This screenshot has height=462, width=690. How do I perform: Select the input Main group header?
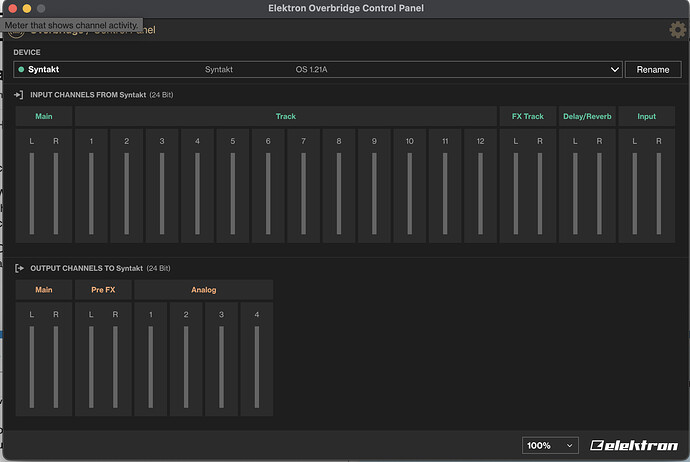44,116
